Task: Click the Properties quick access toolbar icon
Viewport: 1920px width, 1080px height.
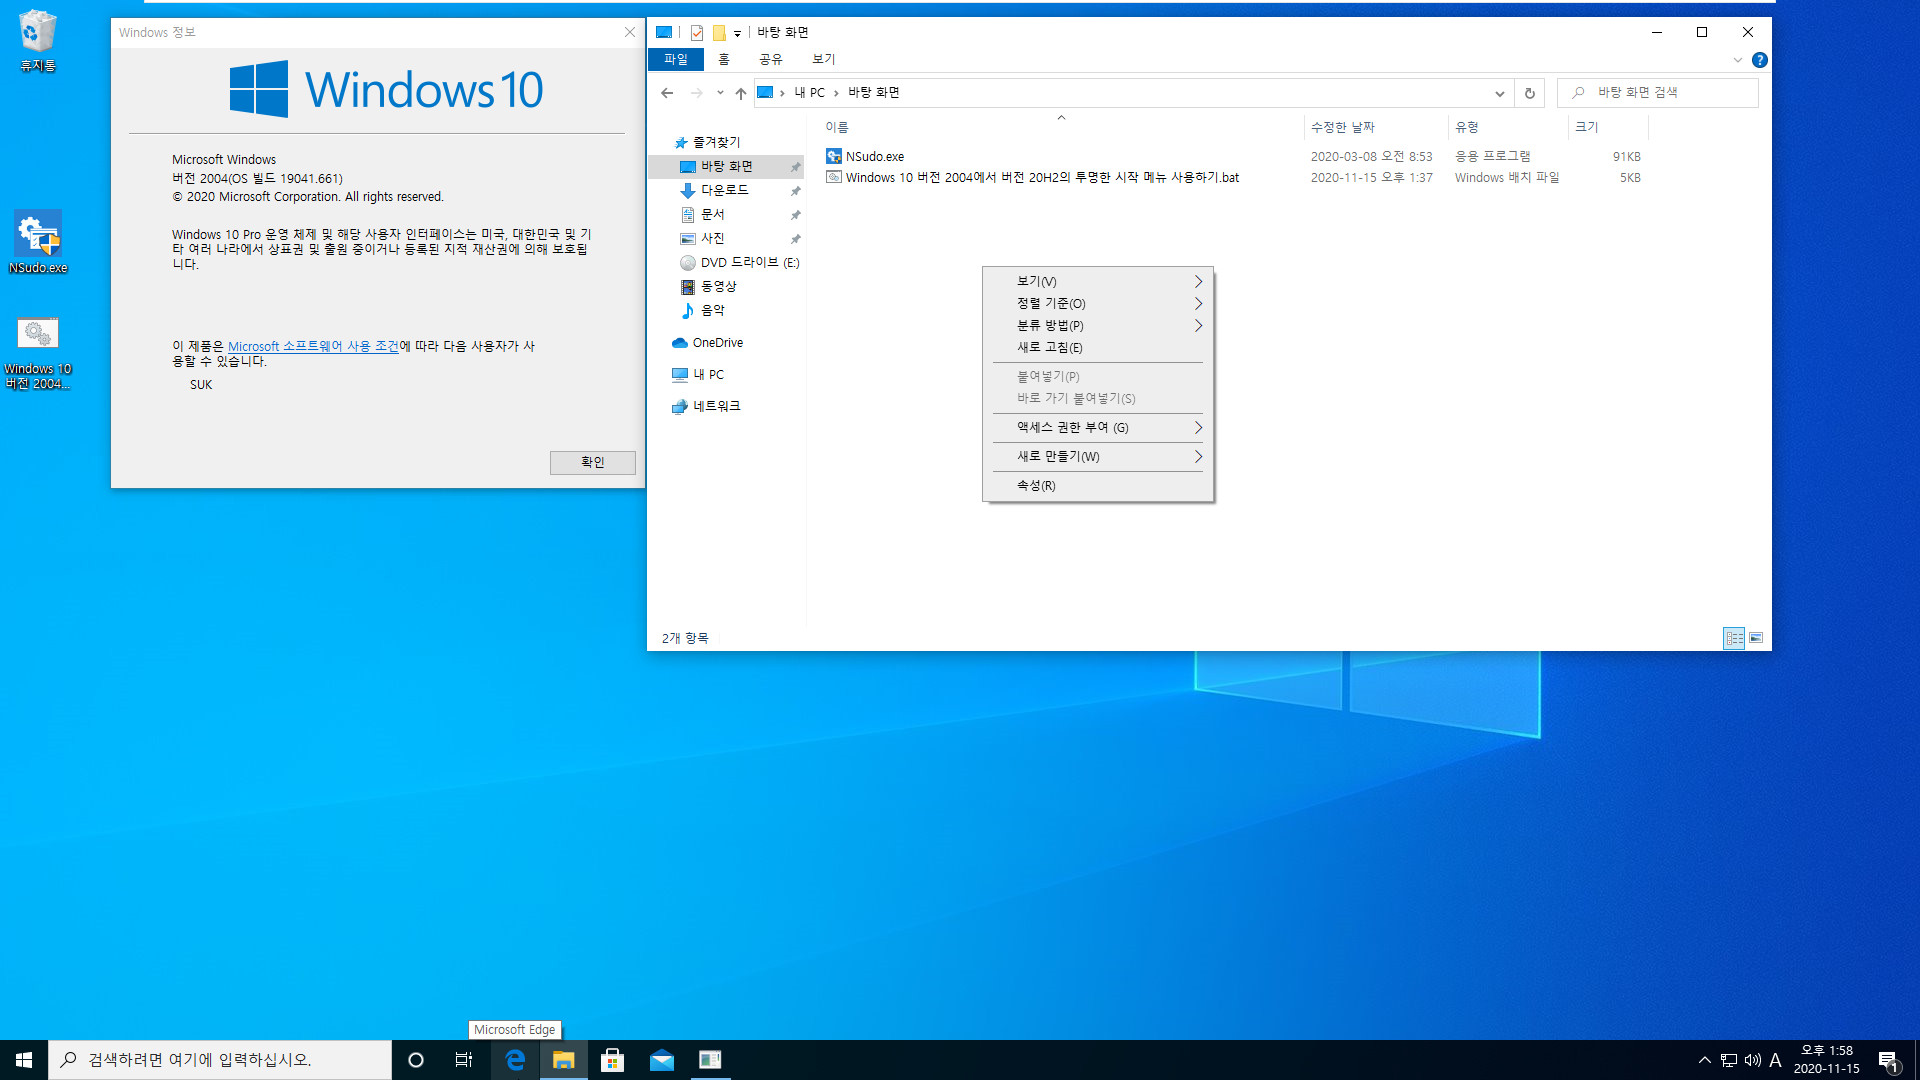Action: point(697,33)
